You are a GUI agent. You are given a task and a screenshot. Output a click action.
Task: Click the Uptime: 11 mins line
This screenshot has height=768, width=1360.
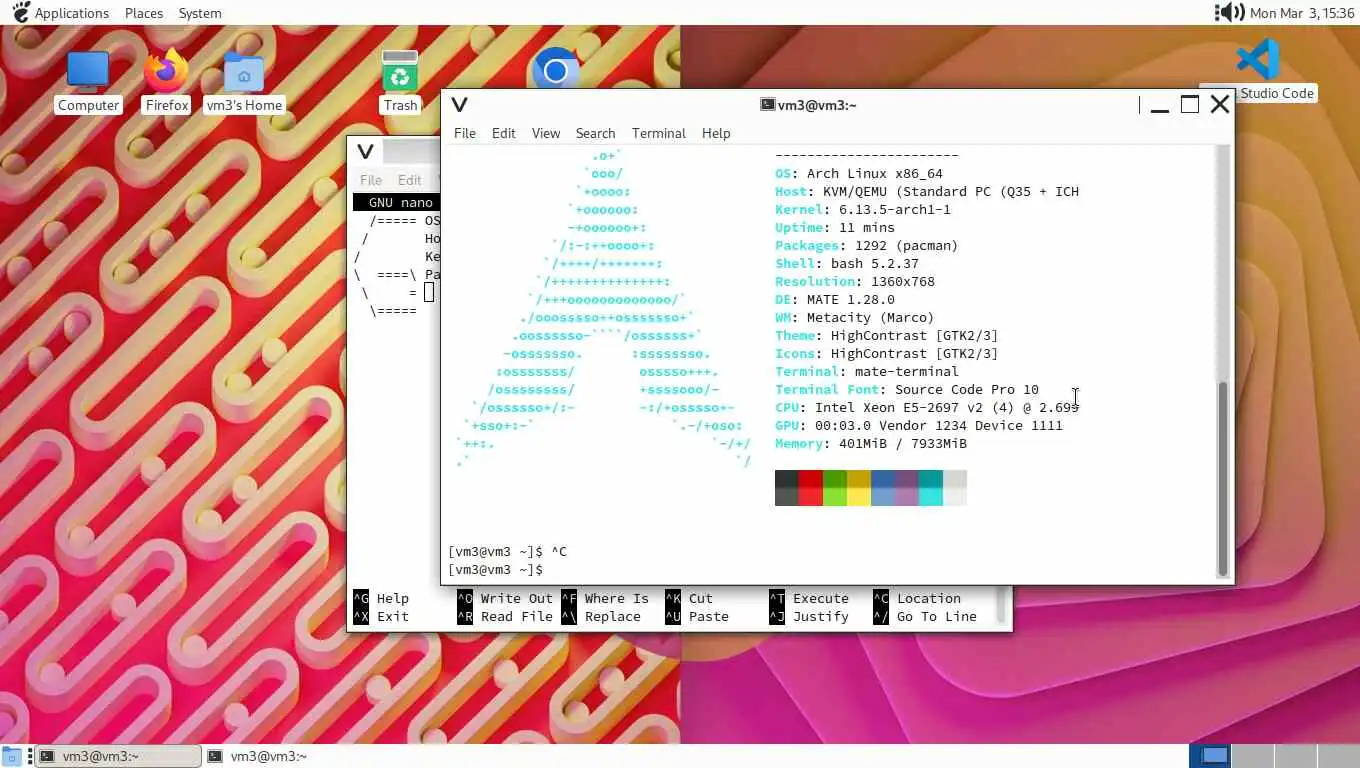coord(835,228)
